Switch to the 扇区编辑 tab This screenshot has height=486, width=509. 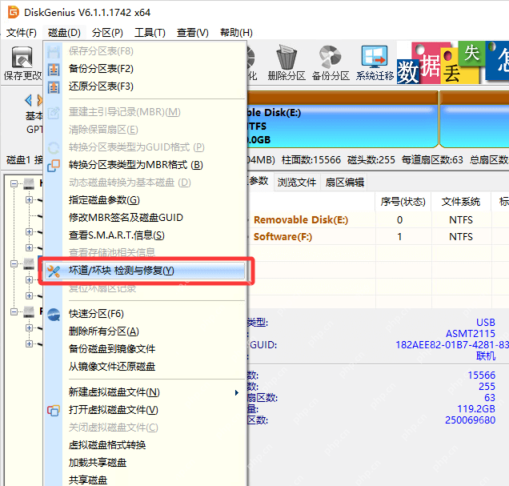(x=345, y=182)
